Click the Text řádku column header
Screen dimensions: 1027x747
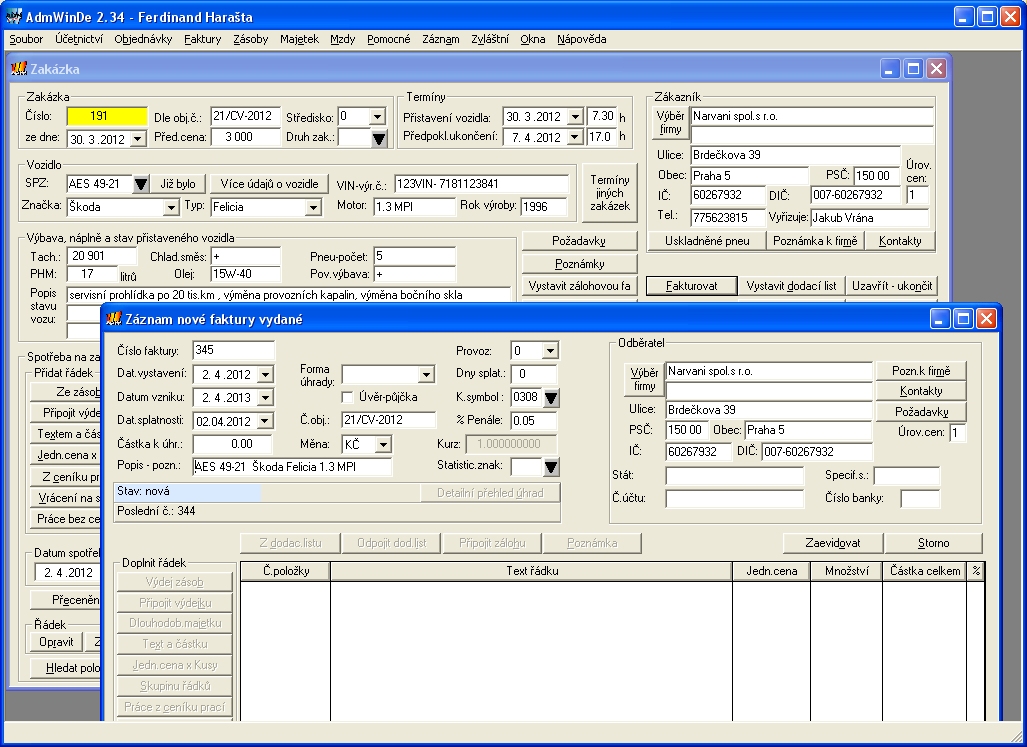click(531, 571)
